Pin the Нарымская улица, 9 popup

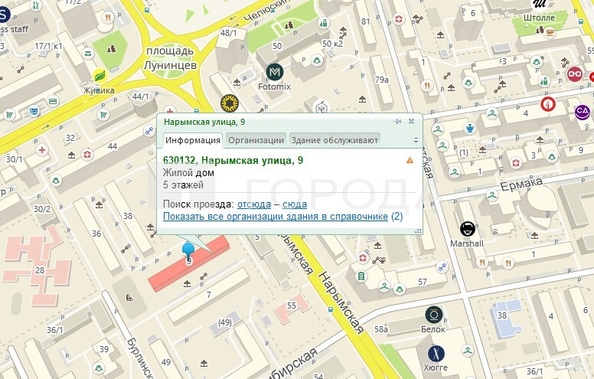[x=397, y=121]
